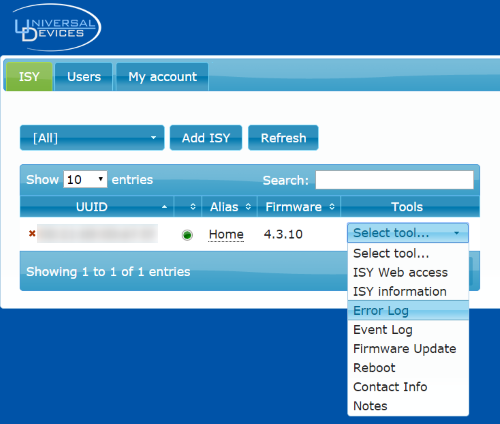The image size is (500, 424).
Task: Sort by Alias column
Action: coord(229,207)
